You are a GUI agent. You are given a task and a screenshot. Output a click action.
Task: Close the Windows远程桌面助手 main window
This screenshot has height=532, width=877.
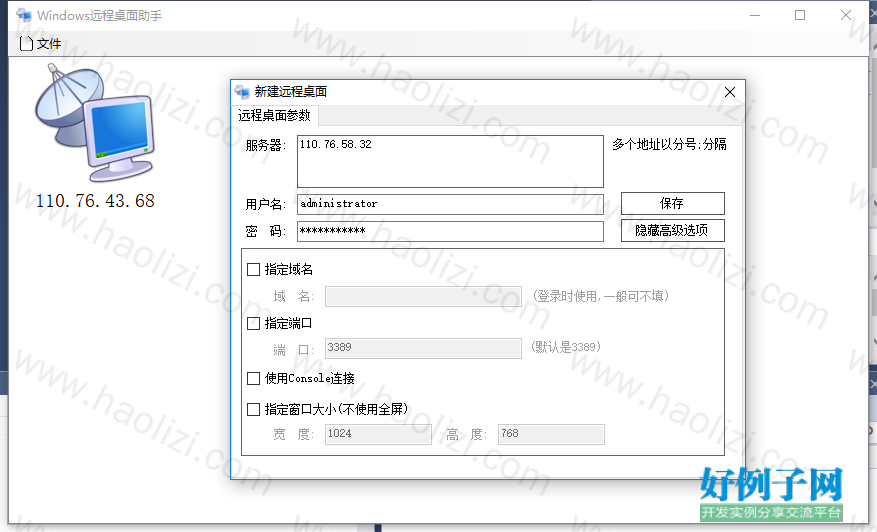click(x=846, y=15)
